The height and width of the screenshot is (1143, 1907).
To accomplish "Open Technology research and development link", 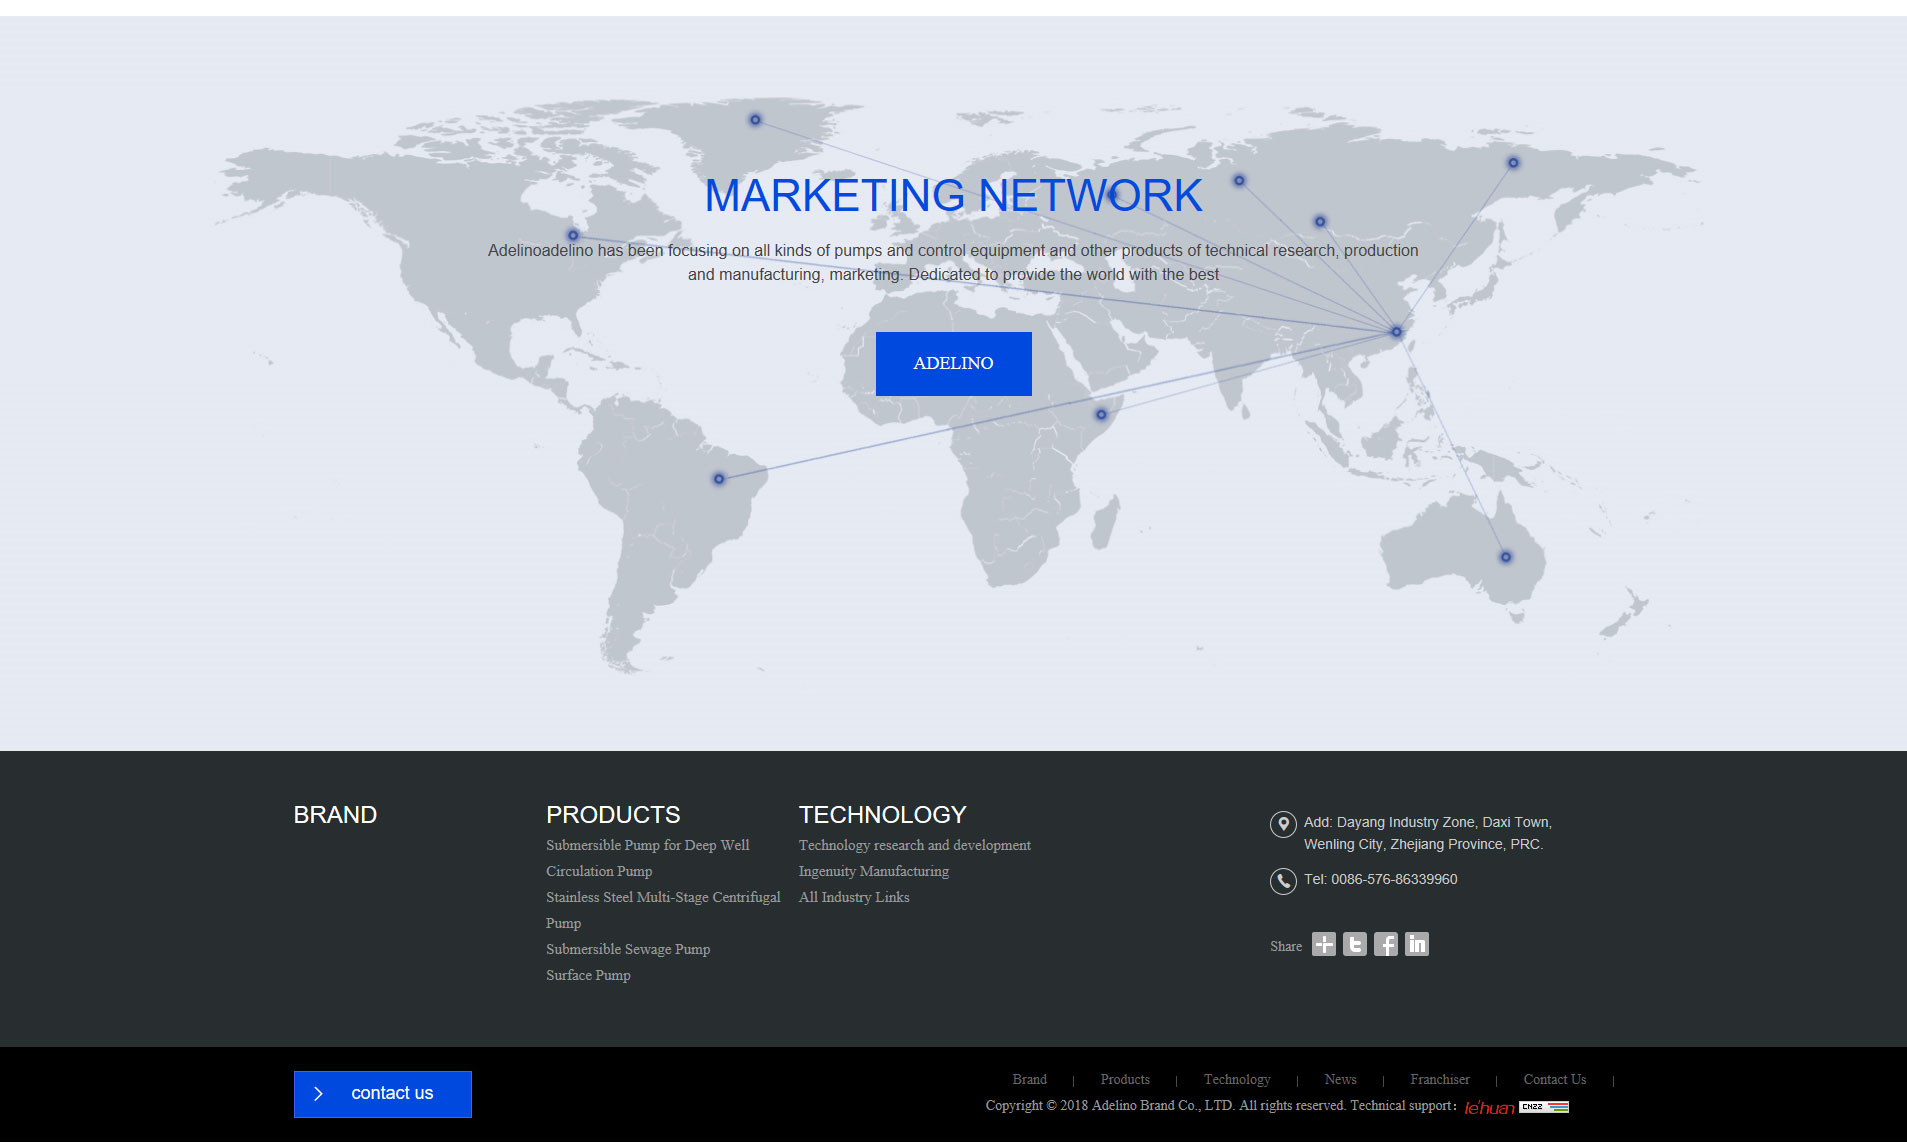I will tap(914, 845).
